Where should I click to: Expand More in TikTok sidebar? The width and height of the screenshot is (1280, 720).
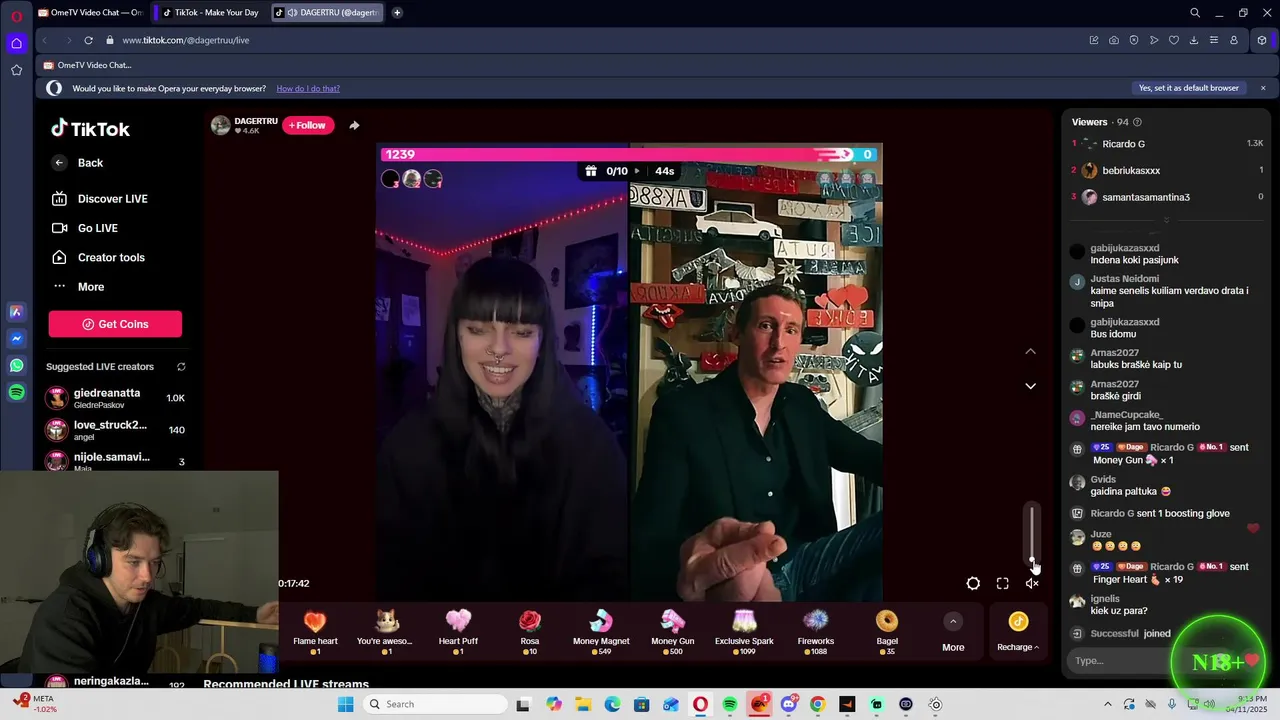click(91, 287)
